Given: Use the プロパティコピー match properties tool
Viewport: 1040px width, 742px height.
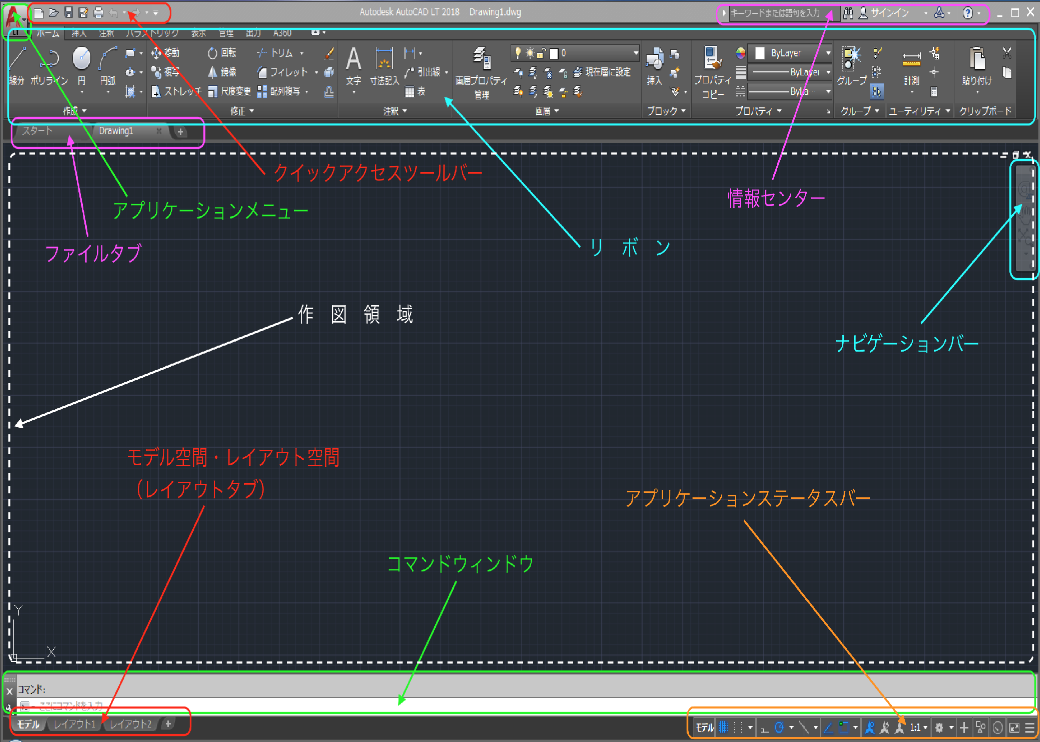Looking at the screenshot, I should [x=713, y=73].
